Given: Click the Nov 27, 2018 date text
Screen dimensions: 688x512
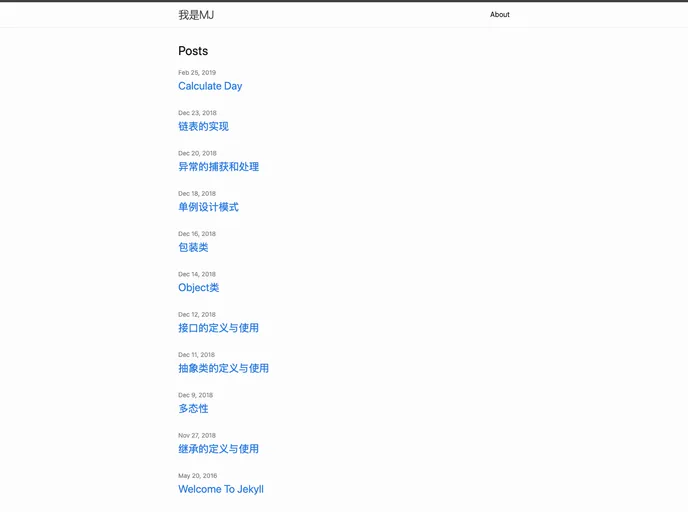Looking at the screenshot, I should [x=197, y=435].
